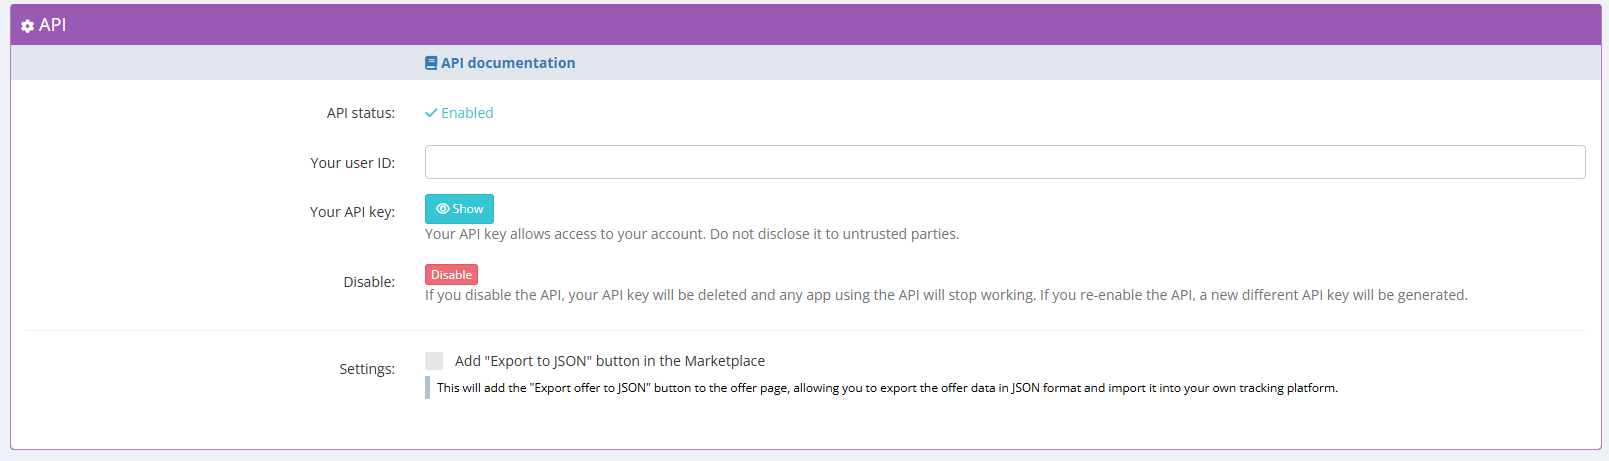Enable the Export to JSON checkbox

[x=434, y=361]
